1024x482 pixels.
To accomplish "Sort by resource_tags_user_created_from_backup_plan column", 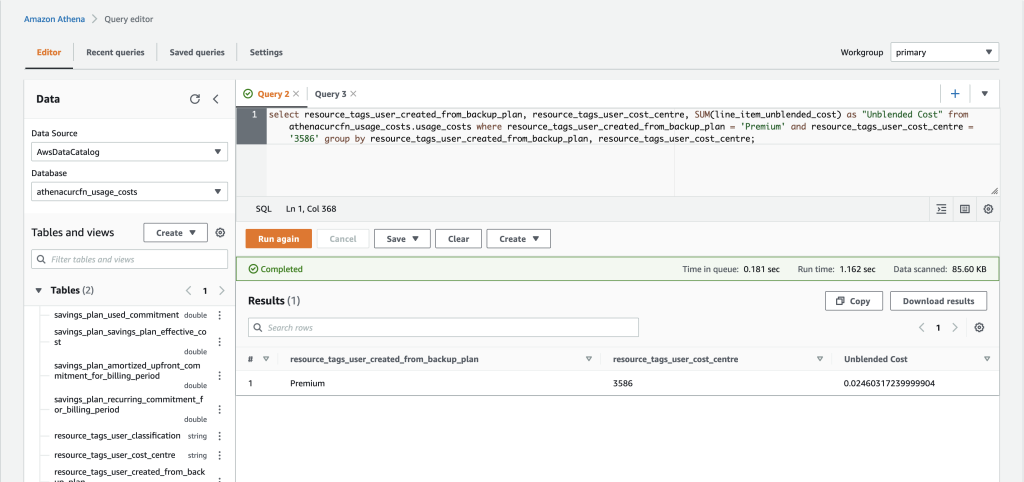I will pos(588,359).
